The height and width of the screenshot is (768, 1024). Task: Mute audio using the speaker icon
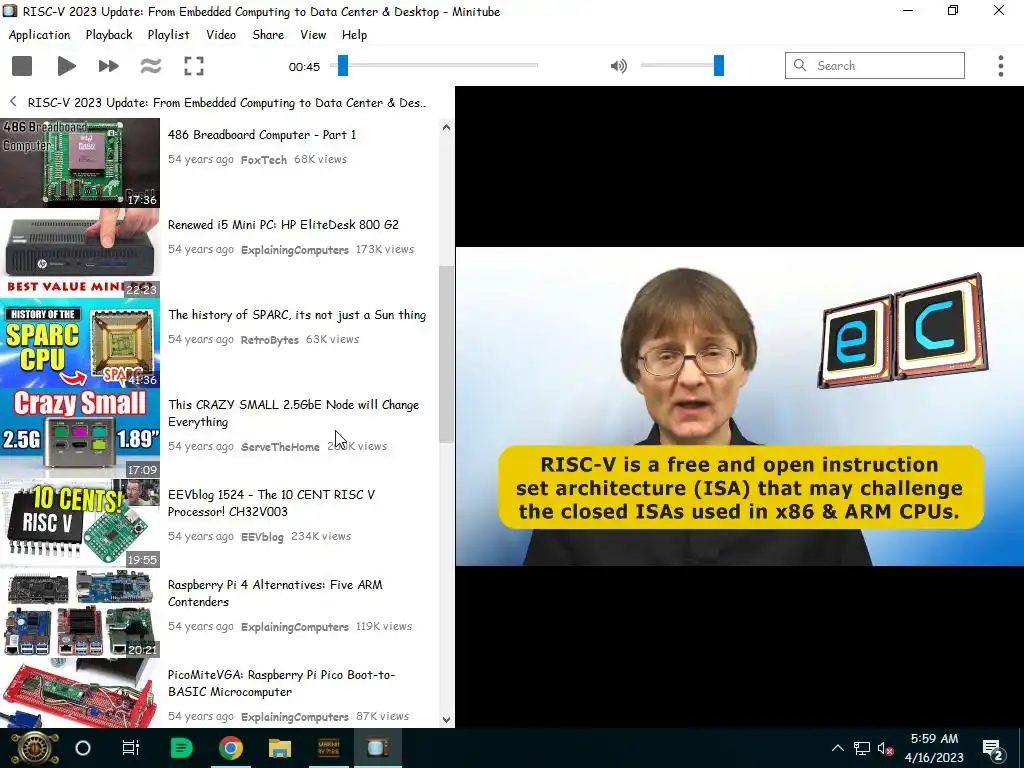coord(618,66)
